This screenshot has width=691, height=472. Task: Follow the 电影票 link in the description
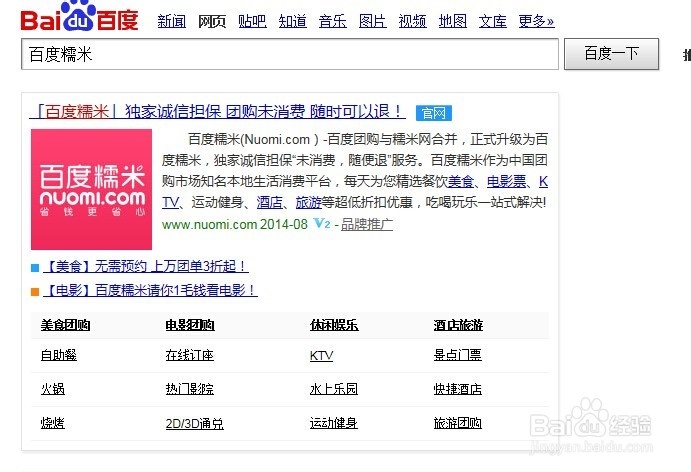(x=506, y=181)
